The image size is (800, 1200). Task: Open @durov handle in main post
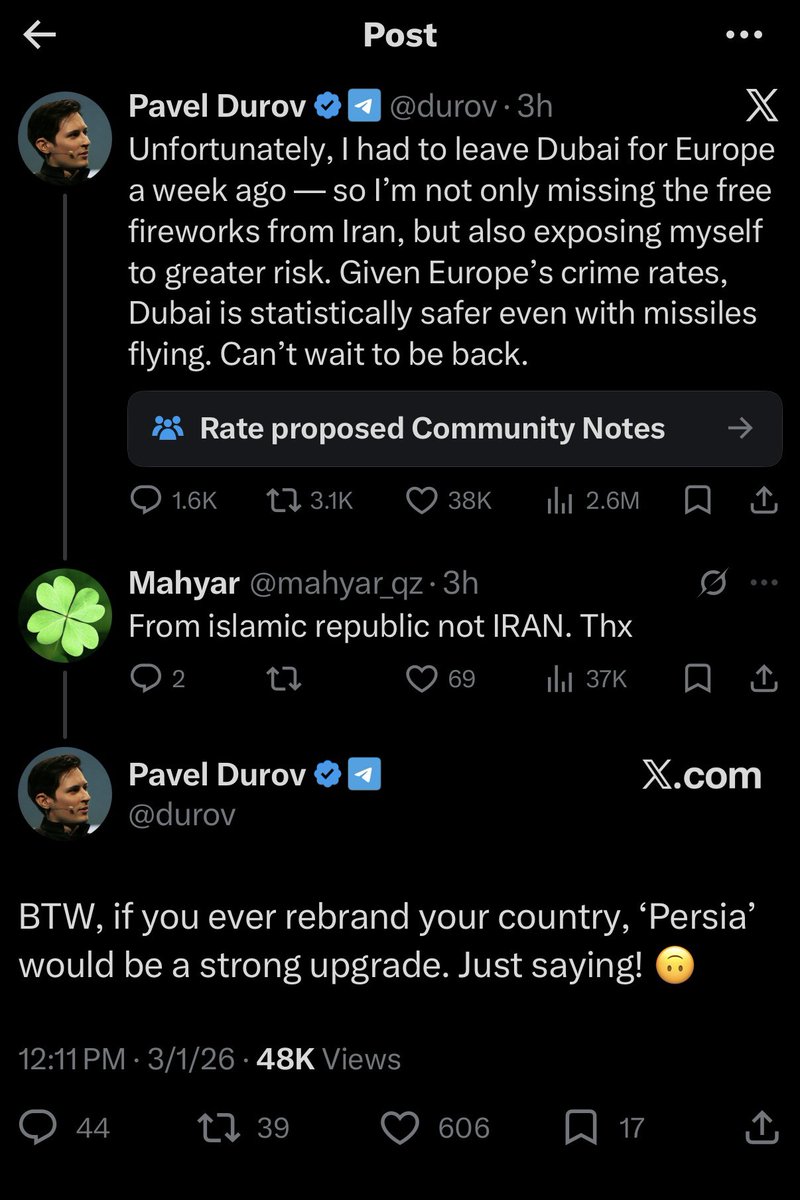click(182, 814)
